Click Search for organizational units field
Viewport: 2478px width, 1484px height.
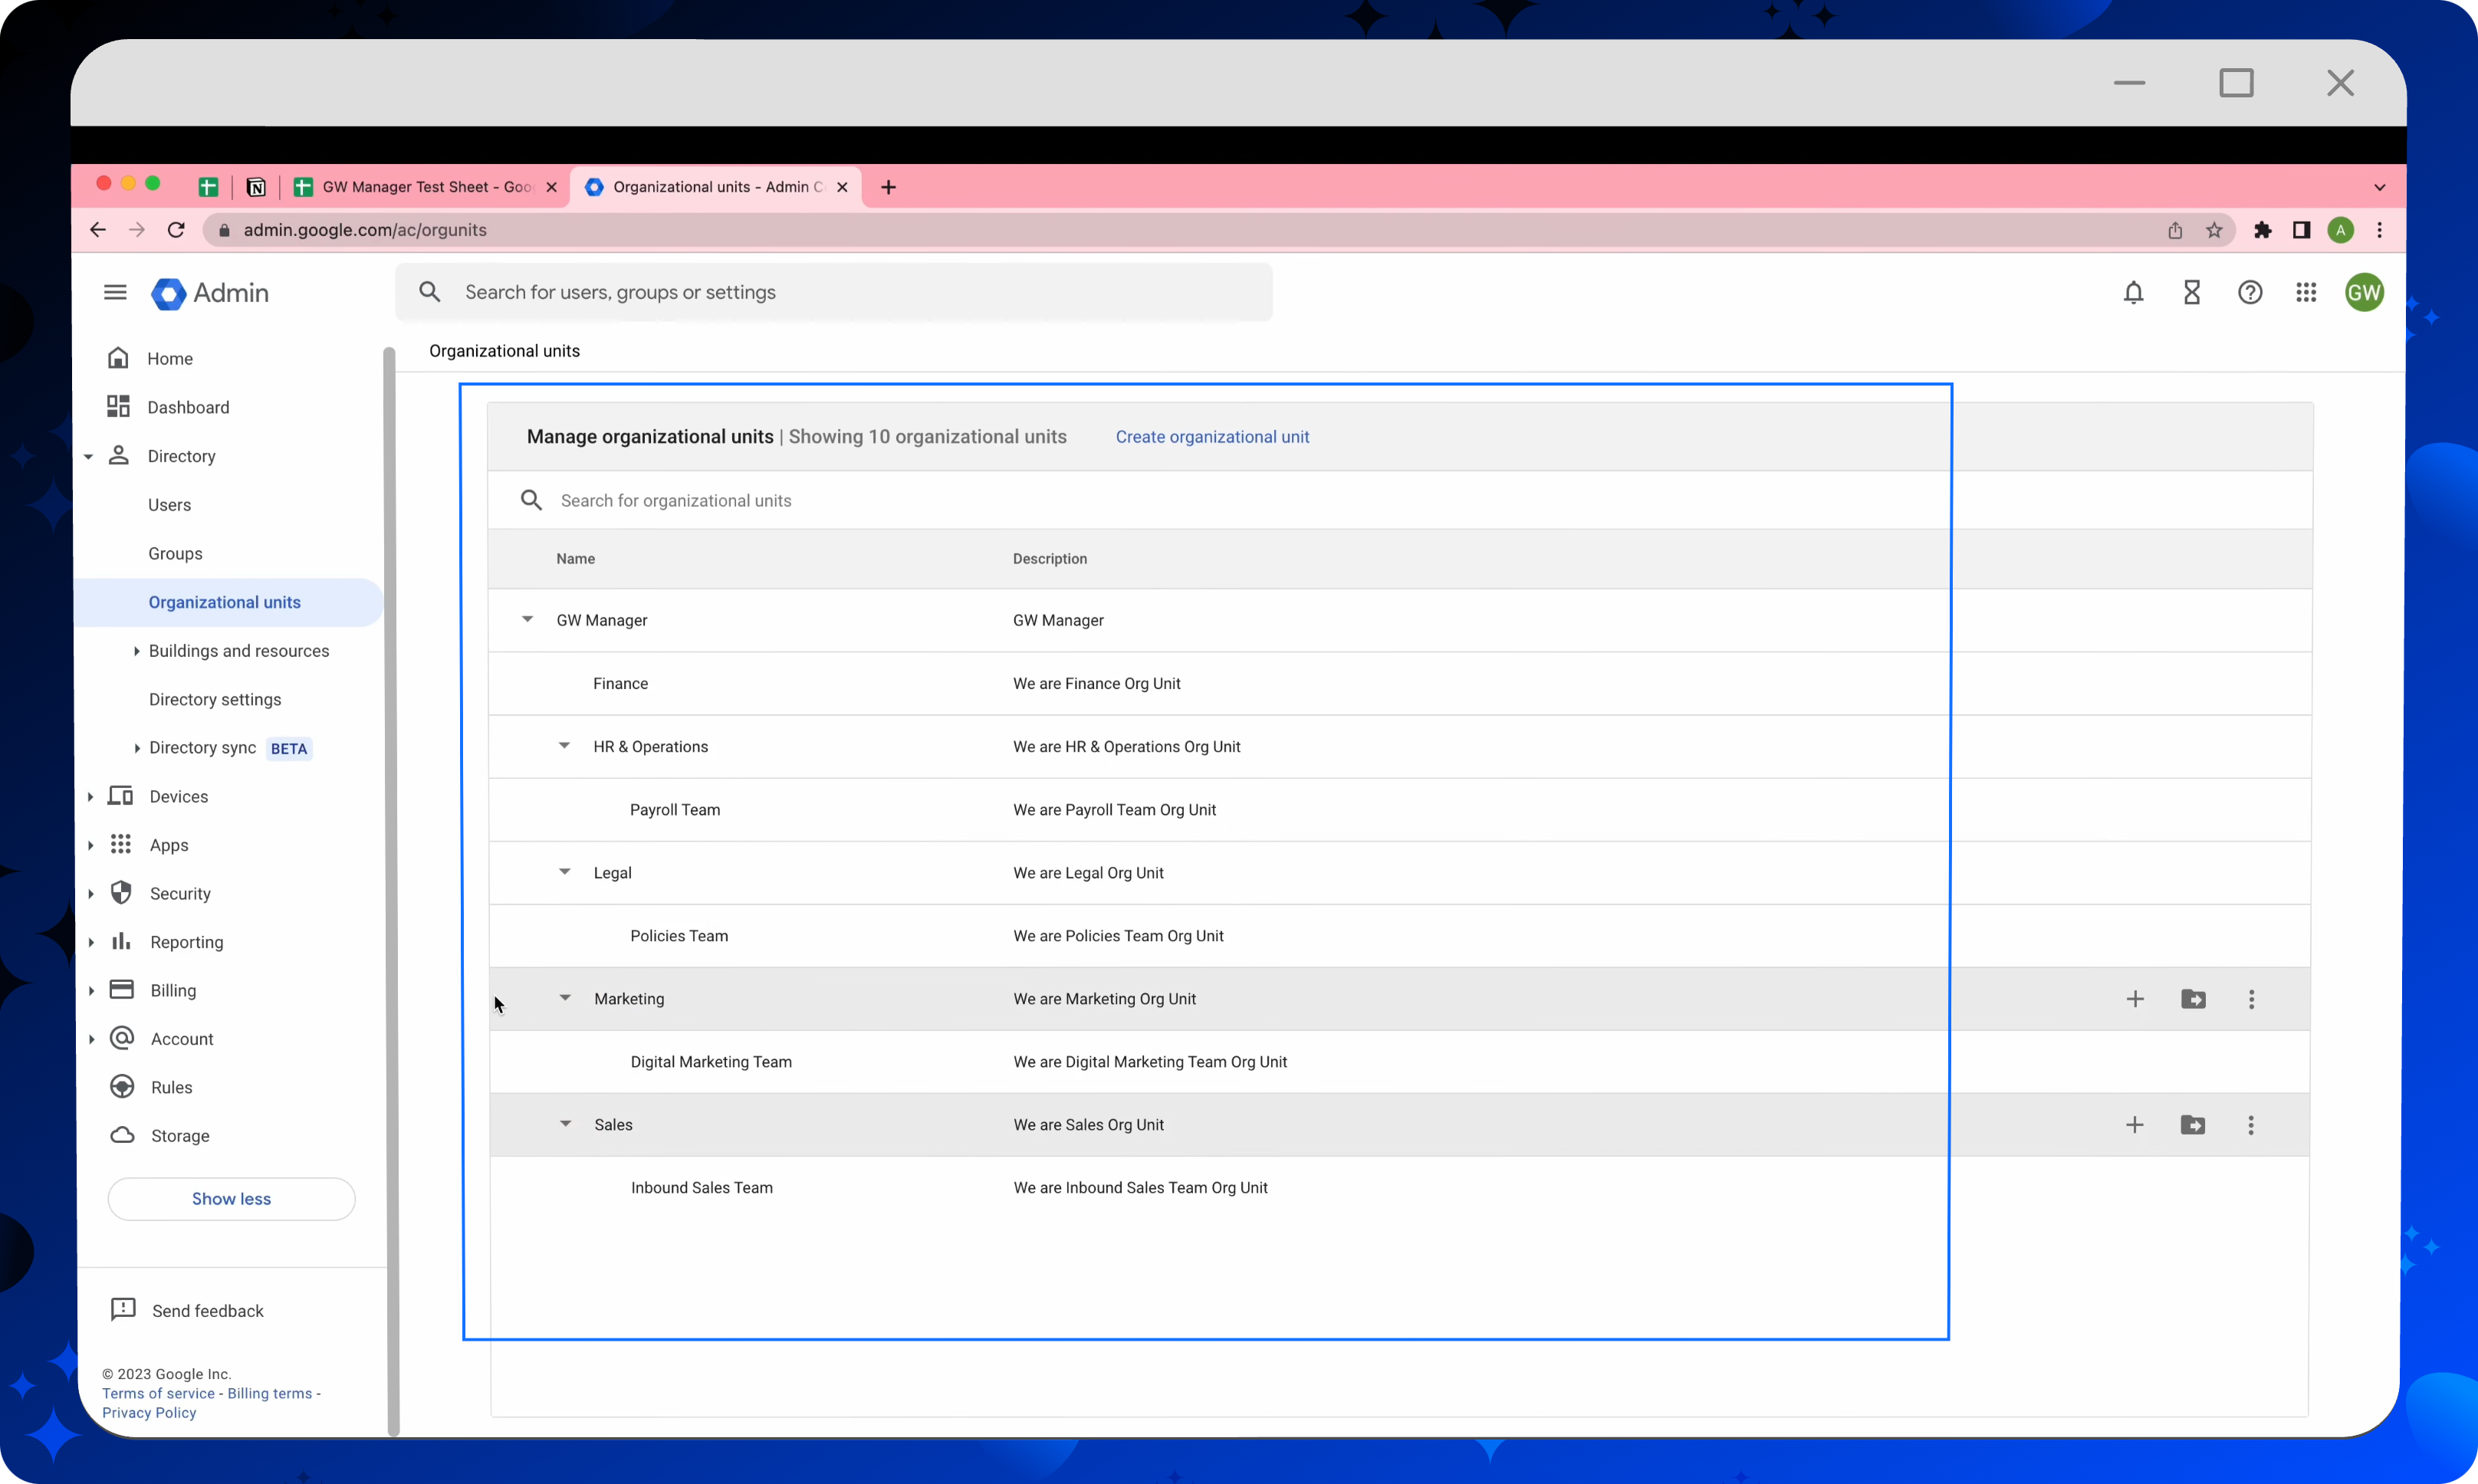1400,500
